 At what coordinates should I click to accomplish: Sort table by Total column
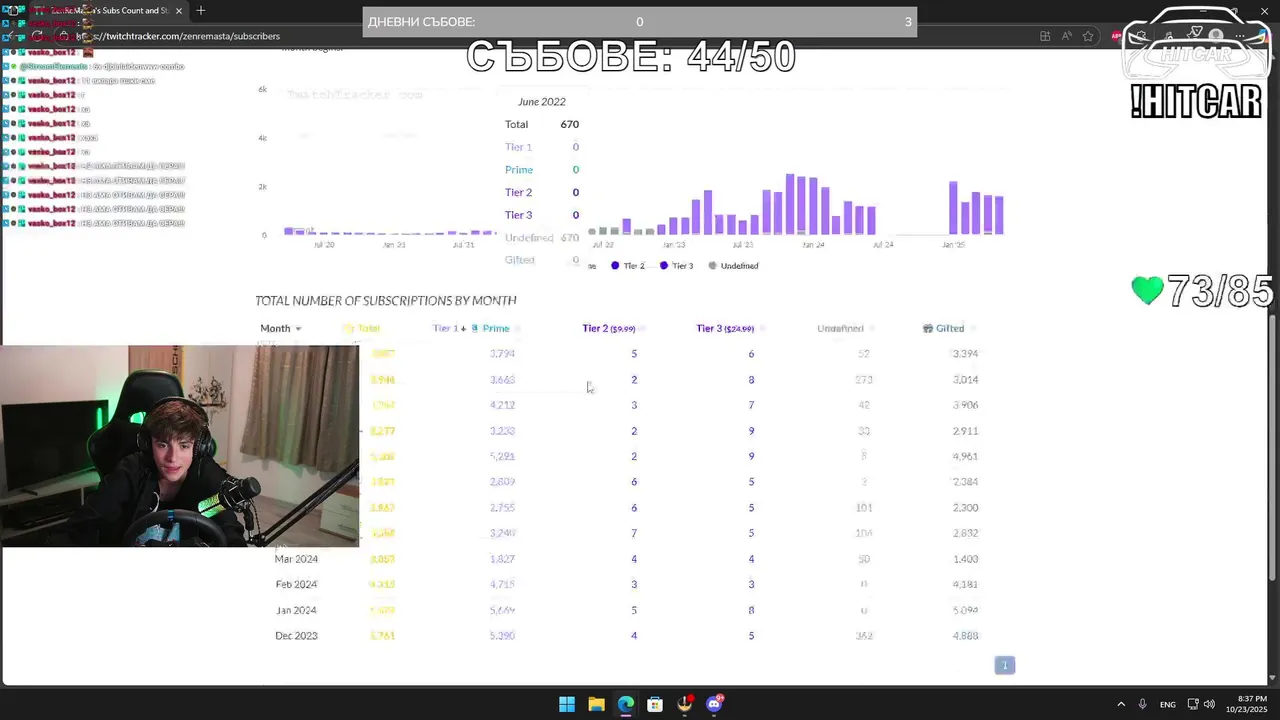(x=362, y=328)
